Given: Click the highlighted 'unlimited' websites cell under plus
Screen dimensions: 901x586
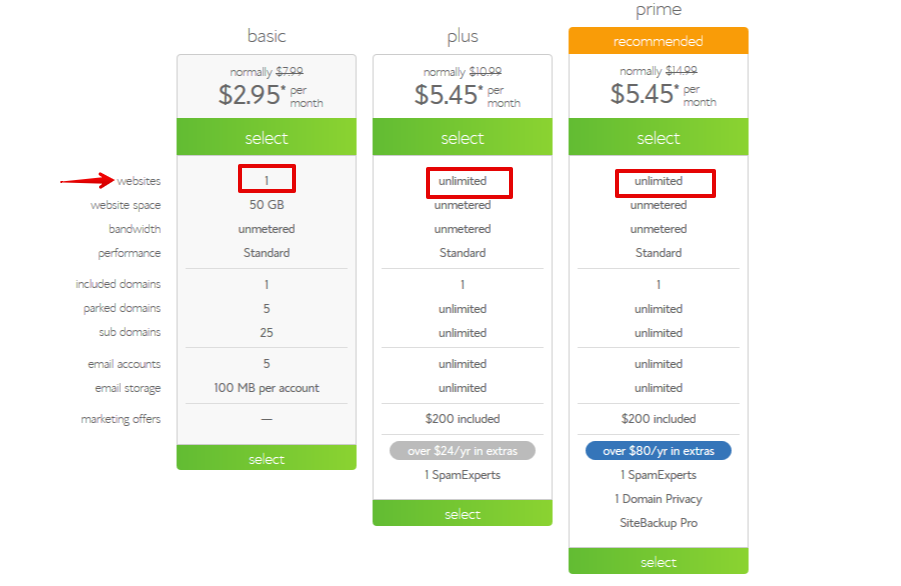Looking at the screenshot, I should [462, 182].
